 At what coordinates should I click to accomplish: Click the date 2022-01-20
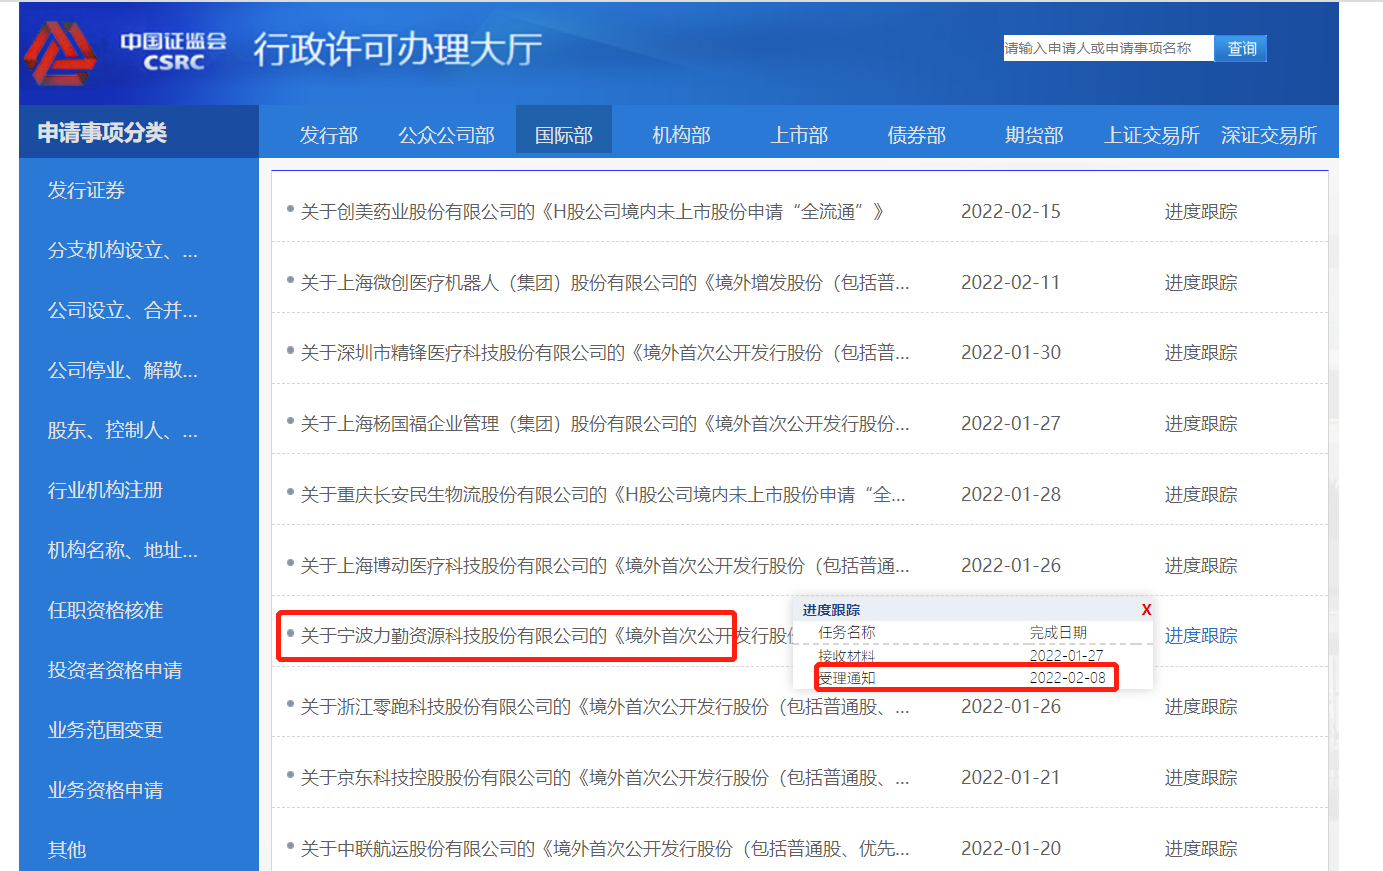tap(1011, 849)
